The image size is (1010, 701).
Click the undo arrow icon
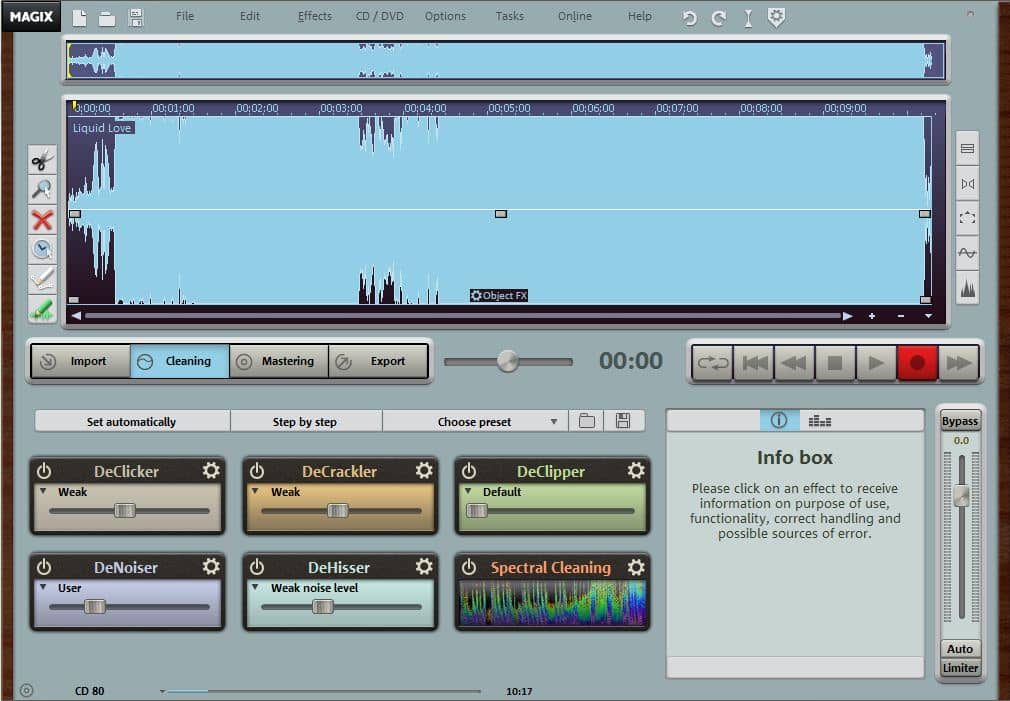689,18
